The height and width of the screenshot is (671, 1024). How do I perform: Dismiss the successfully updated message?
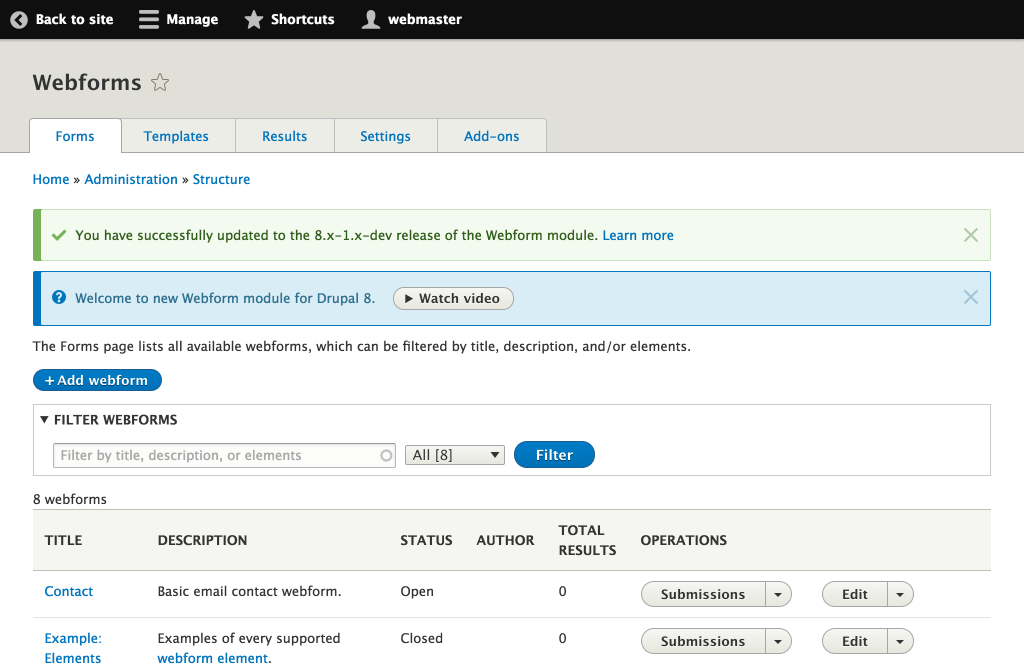(x=970, y=235)
